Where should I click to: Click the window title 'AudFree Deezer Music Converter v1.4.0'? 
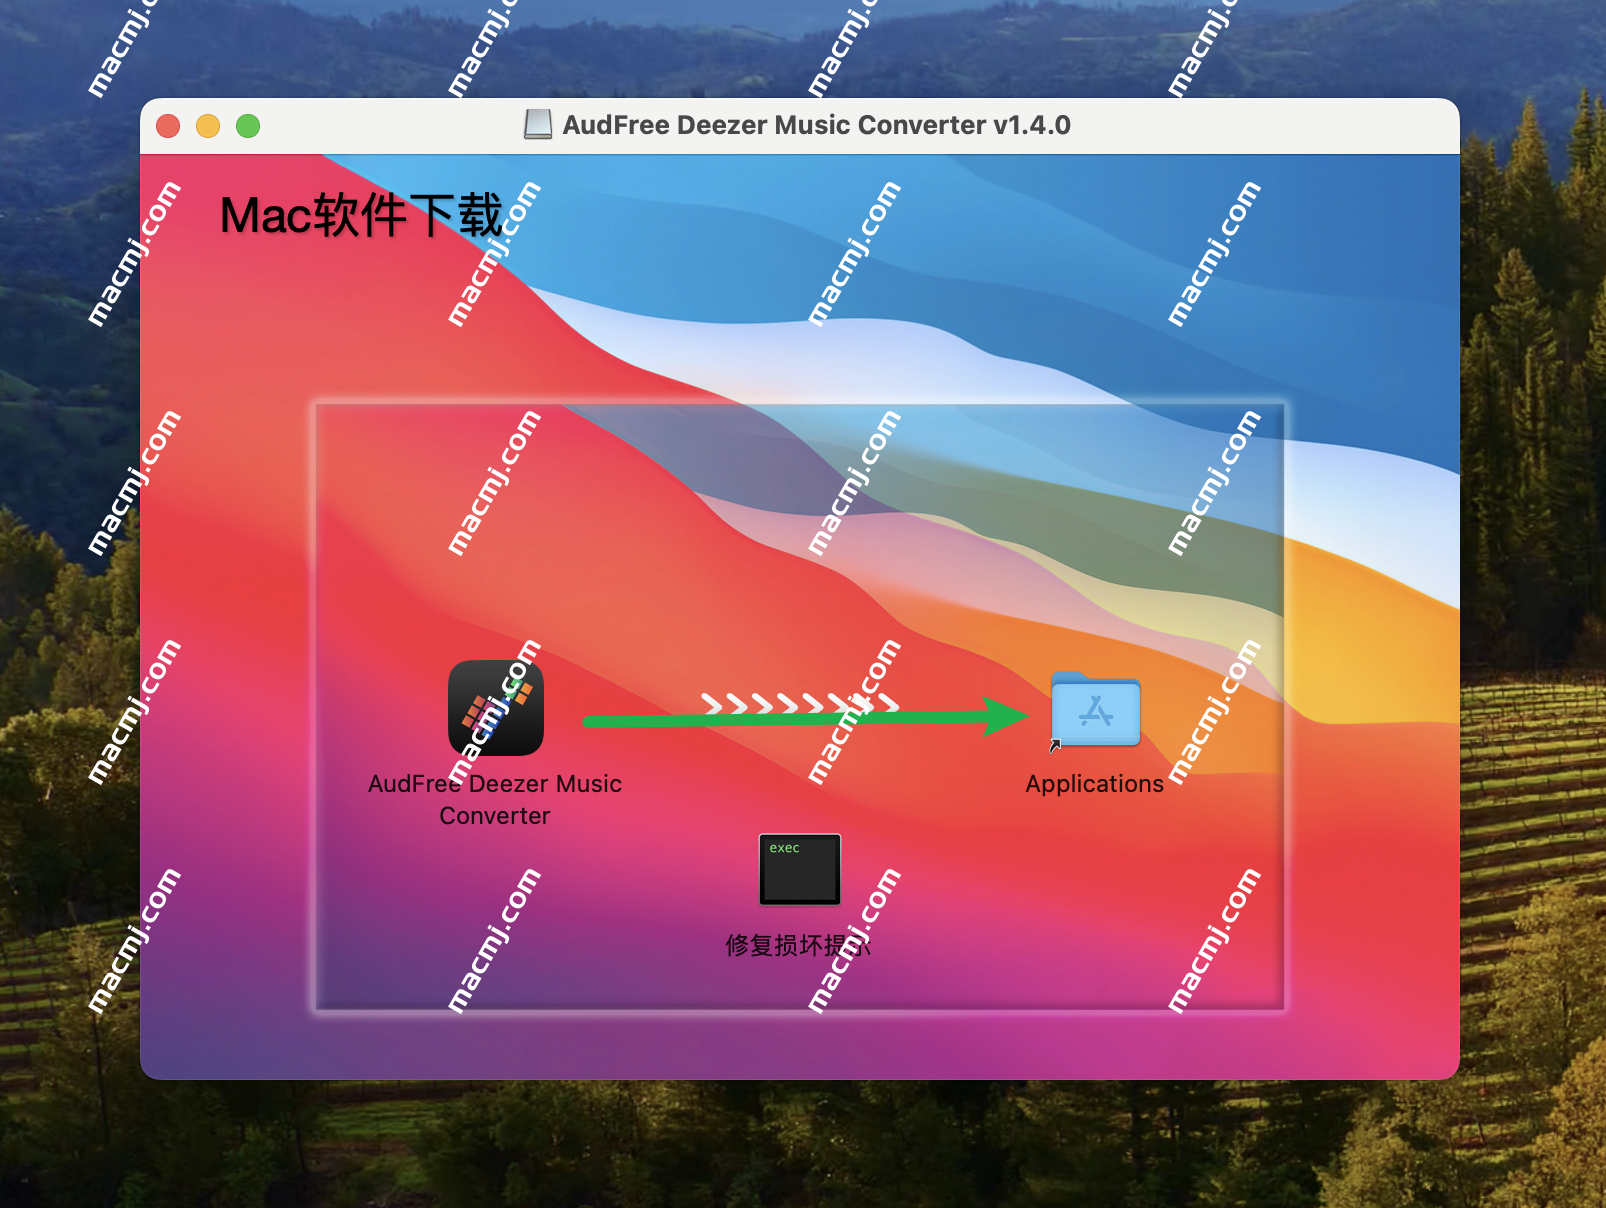pos(816,125)
